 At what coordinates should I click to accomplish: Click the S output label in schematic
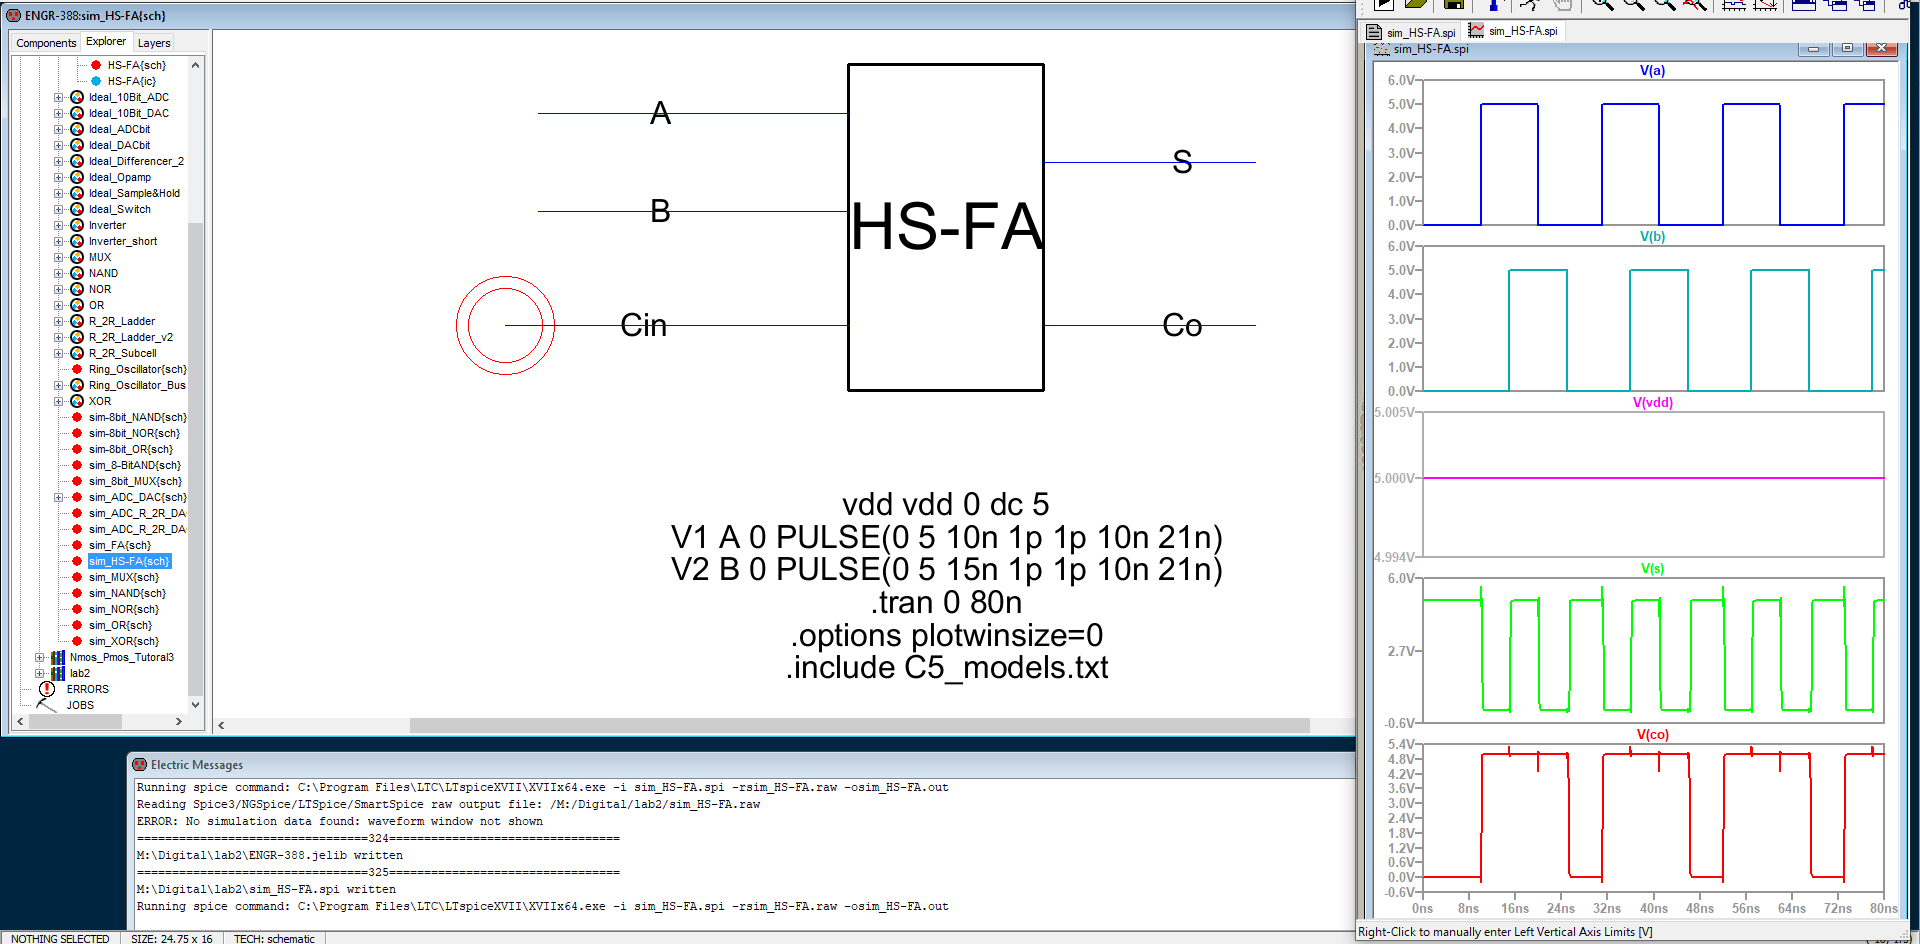tap(1182, 162)
